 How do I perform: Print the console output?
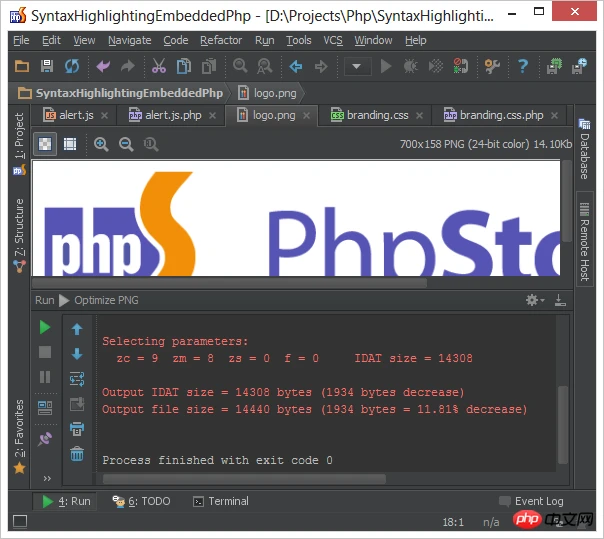77,429
